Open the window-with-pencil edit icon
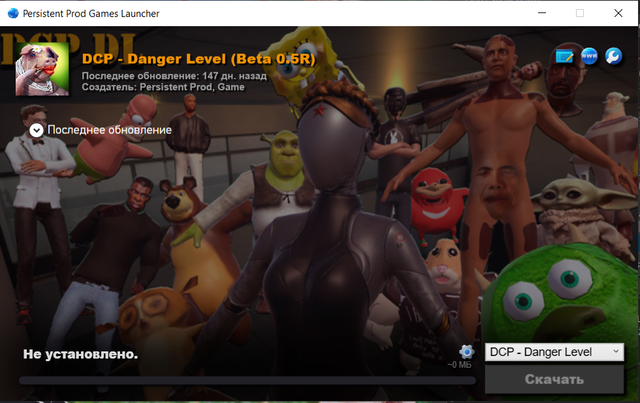The width and height of the screenshot is (640, 403). point(564,56)
